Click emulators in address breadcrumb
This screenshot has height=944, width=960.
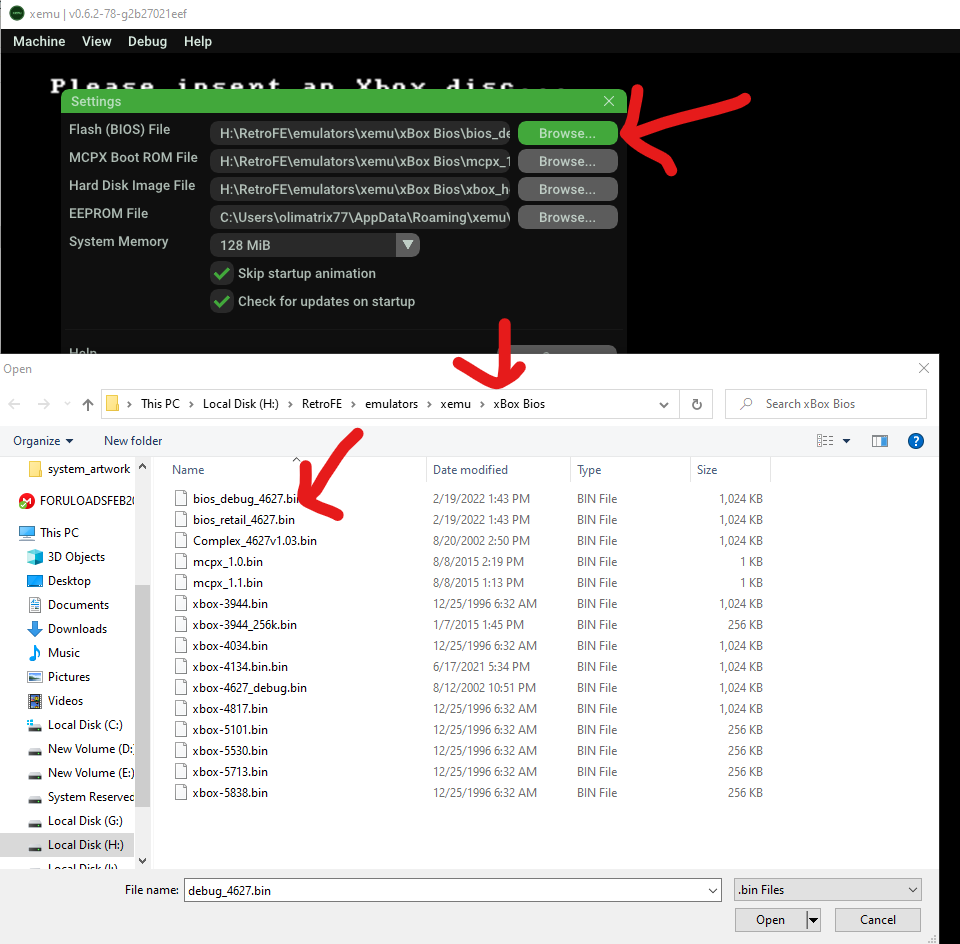pyautogui.click(x=391, y=404)
